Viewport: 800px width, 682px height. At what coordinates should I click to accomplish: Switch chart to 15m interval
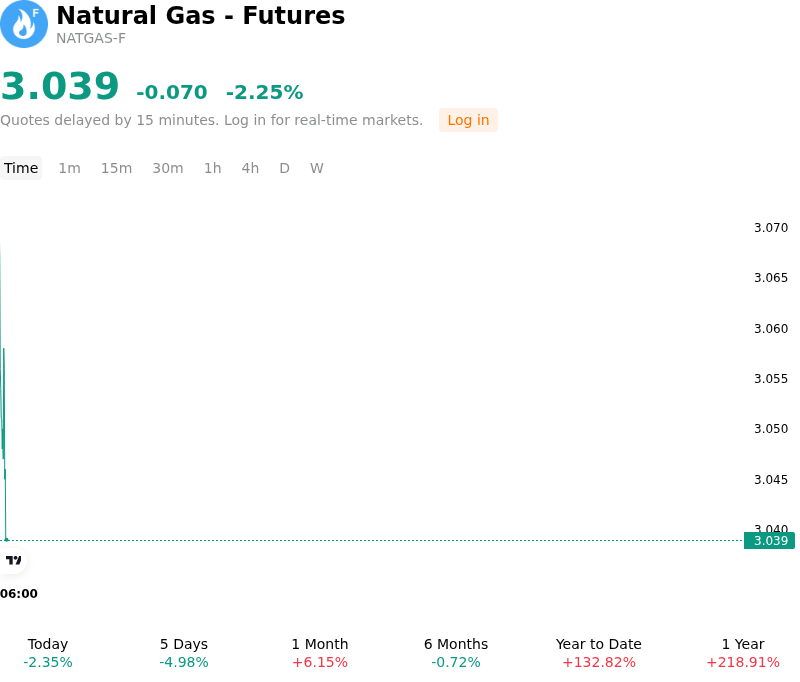tap(116, 168)
